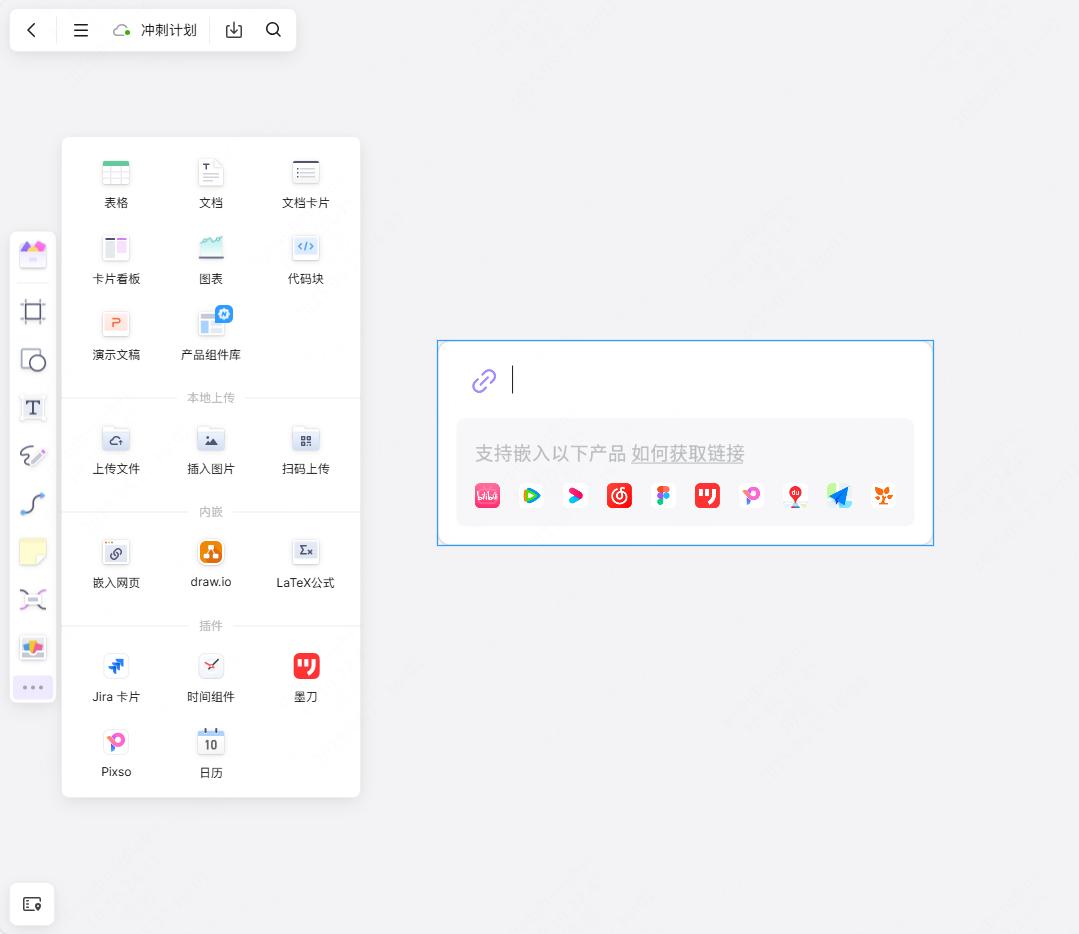Viewport: 1079px width, 934px height.
Task: Click the export/download icon in top bar
Action: [x=233, y=30]
